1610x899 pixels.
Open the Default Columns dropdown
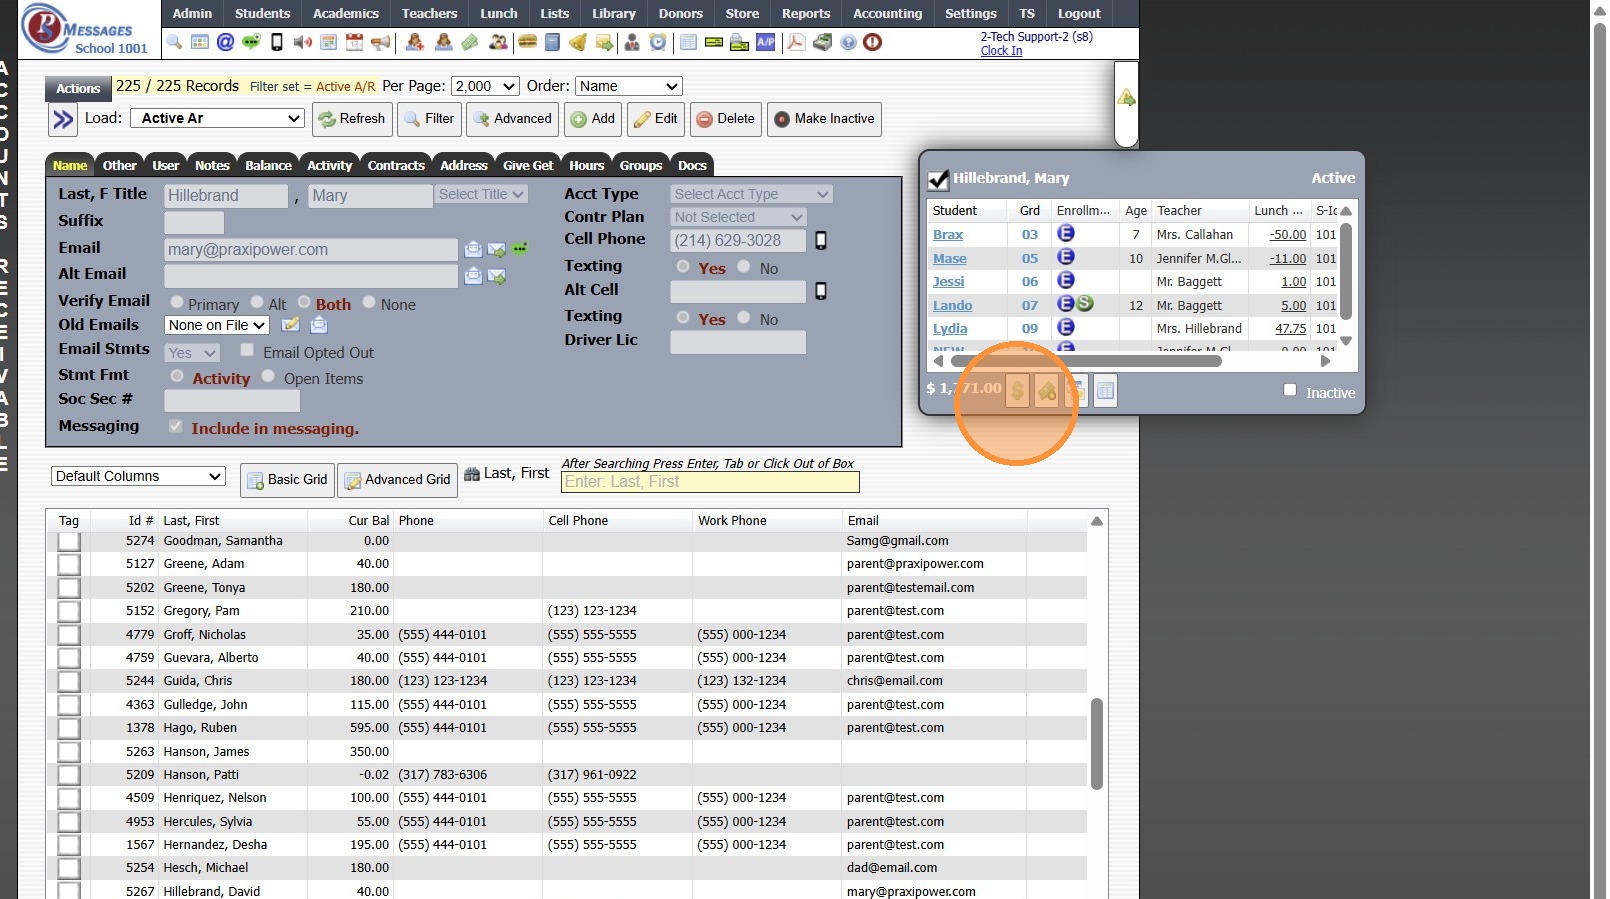pyautogui.click(x=138, y=476)
